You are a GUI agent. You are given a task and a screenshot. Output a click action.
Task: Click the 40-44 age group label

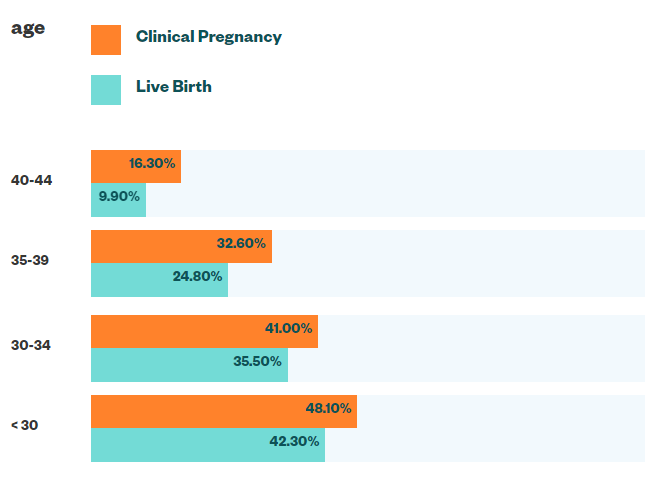tap(31, 181)
